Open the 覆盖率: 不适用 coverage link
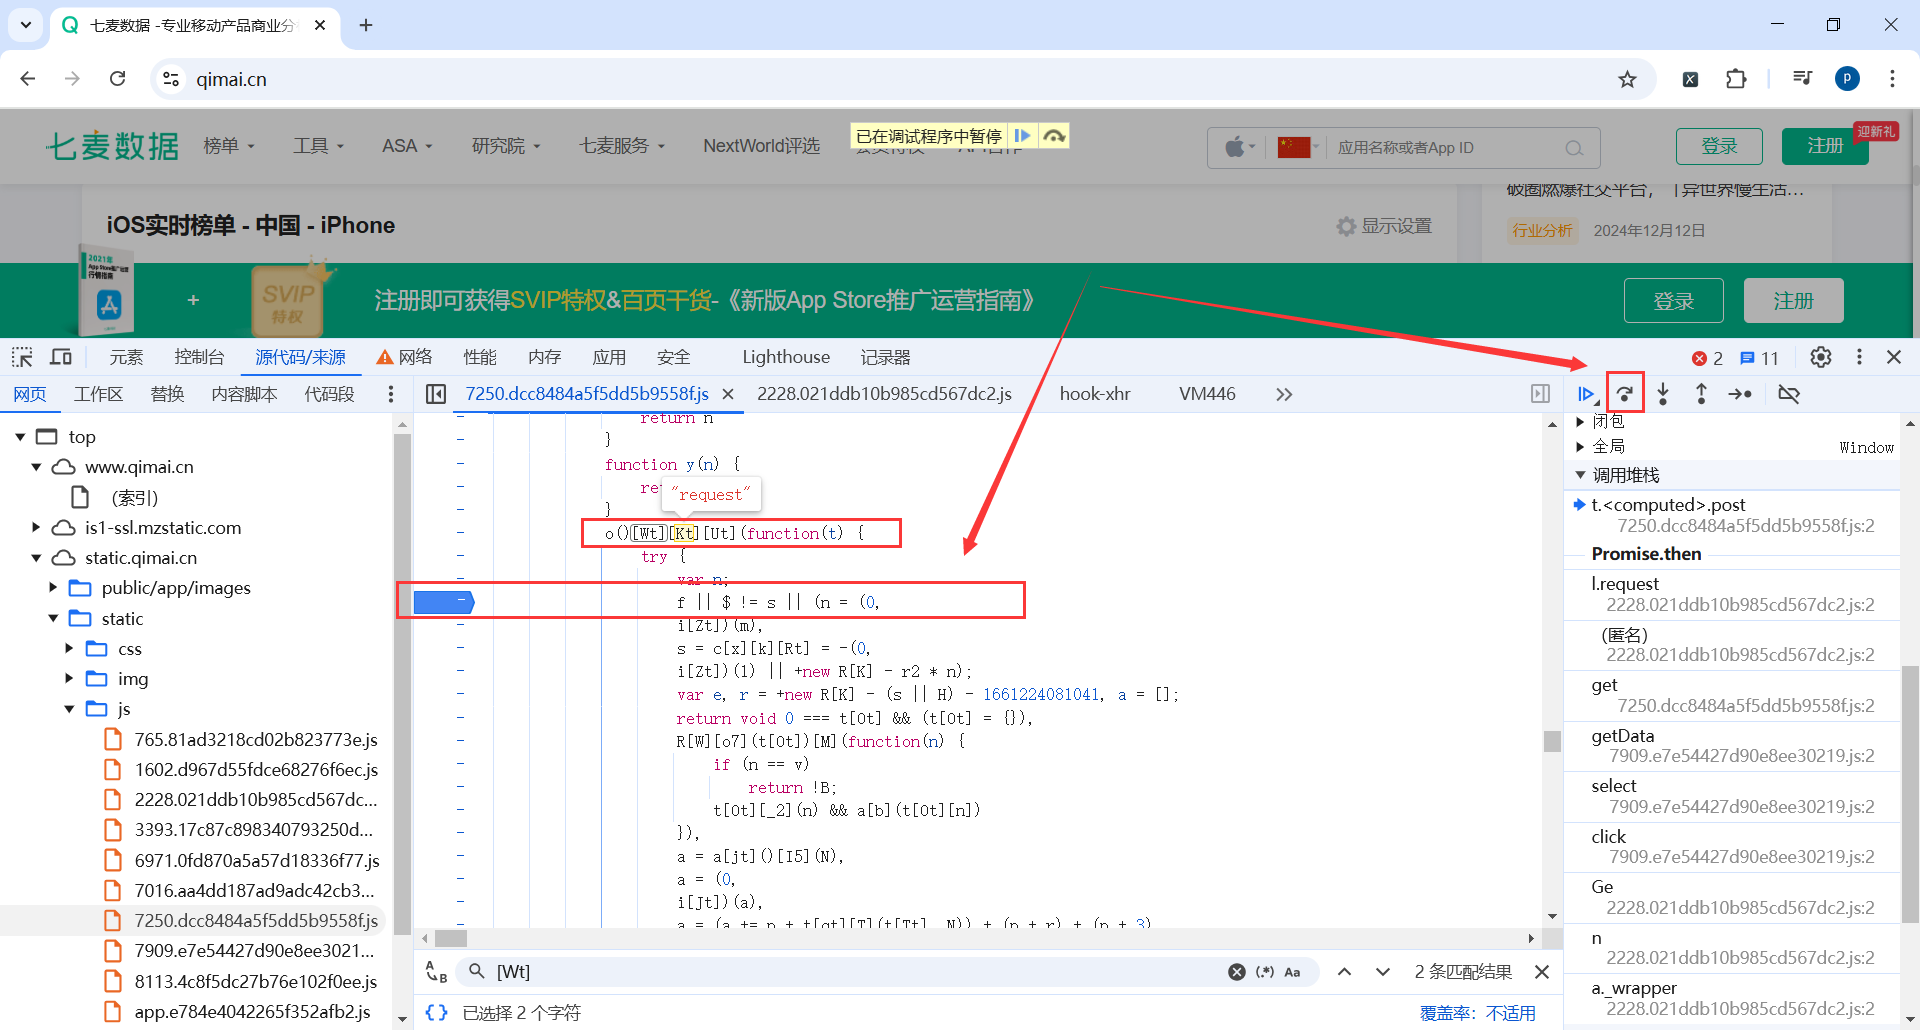 point(1478,1013)
